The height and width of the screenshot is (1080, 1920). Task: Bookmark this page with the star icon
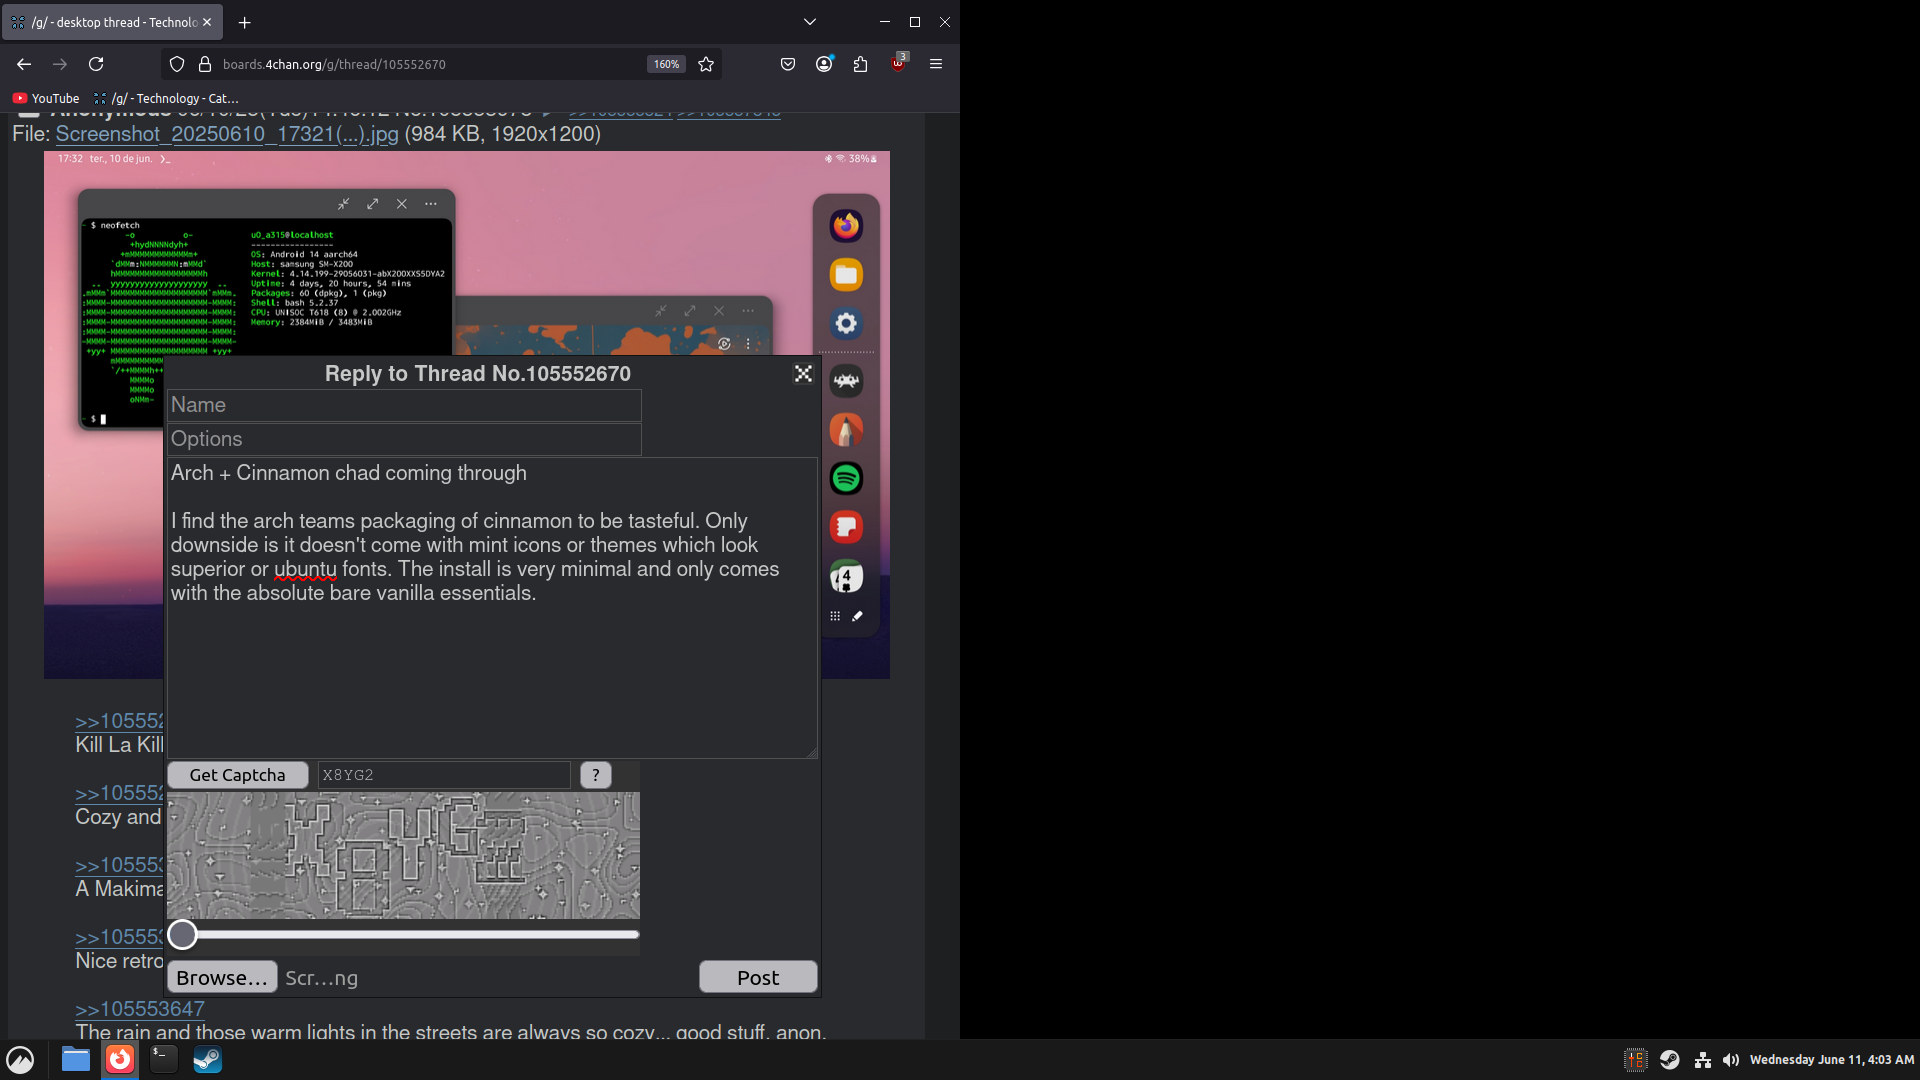[706, 64]
